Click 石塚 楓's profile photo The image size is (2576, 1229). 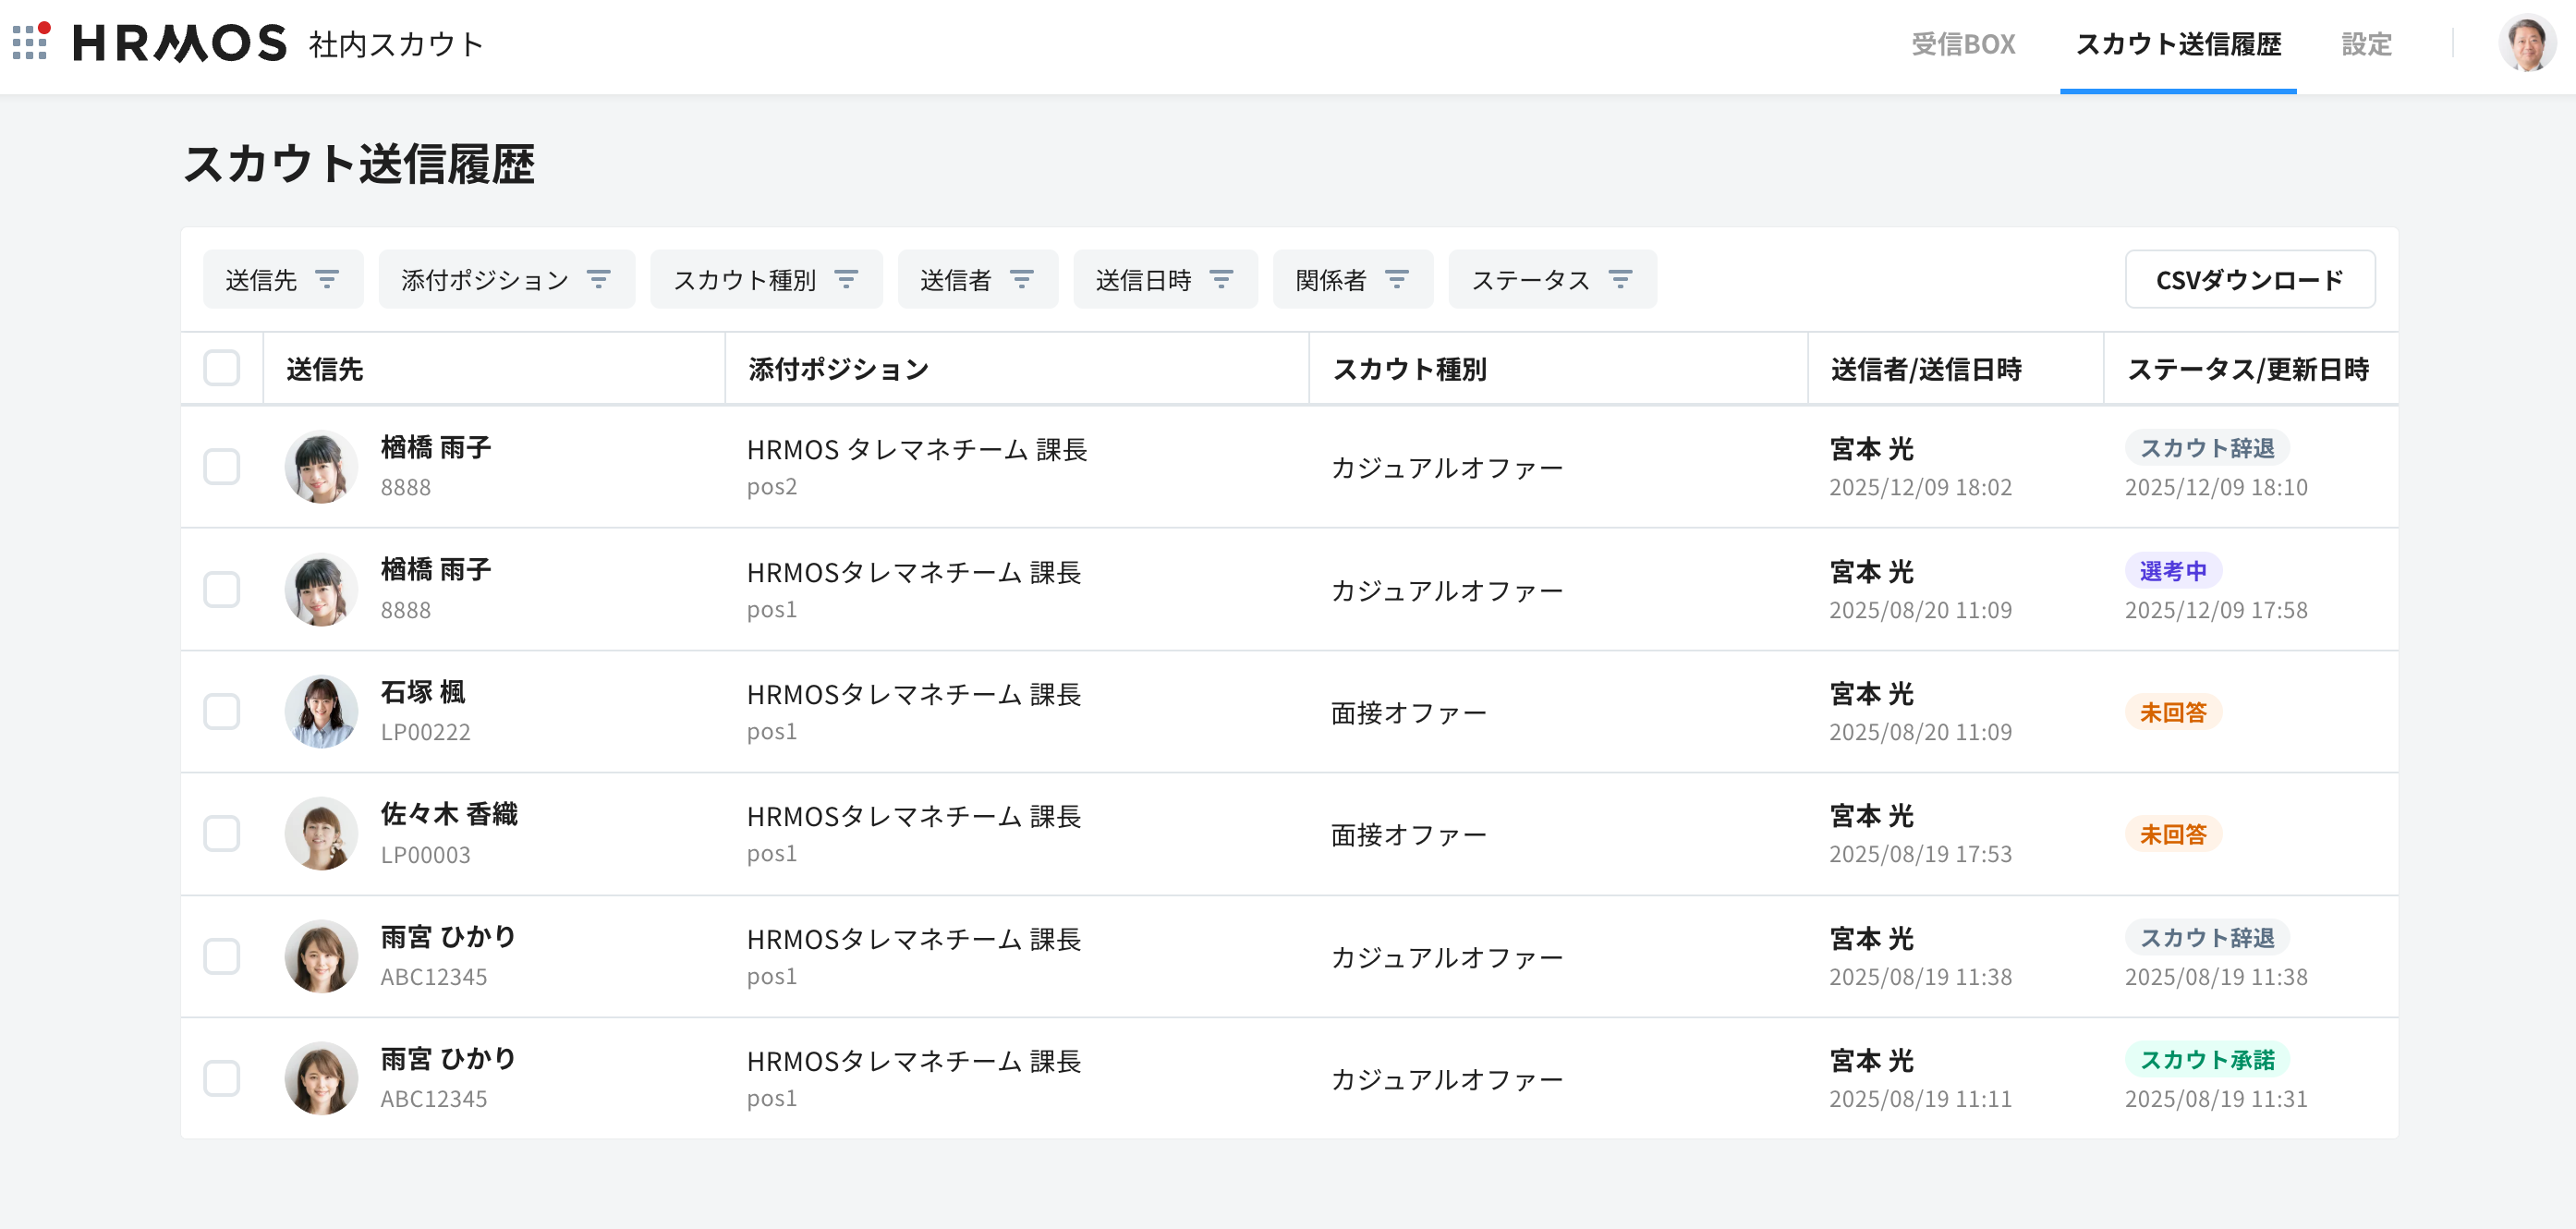click(321, 712)
